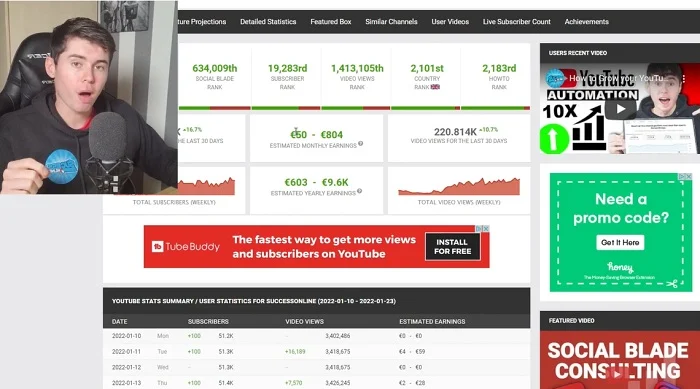Image resolution: width=700 pixels, height=389 pixels.
Task: Open the Future Projections tab
Action: point(202,21)
